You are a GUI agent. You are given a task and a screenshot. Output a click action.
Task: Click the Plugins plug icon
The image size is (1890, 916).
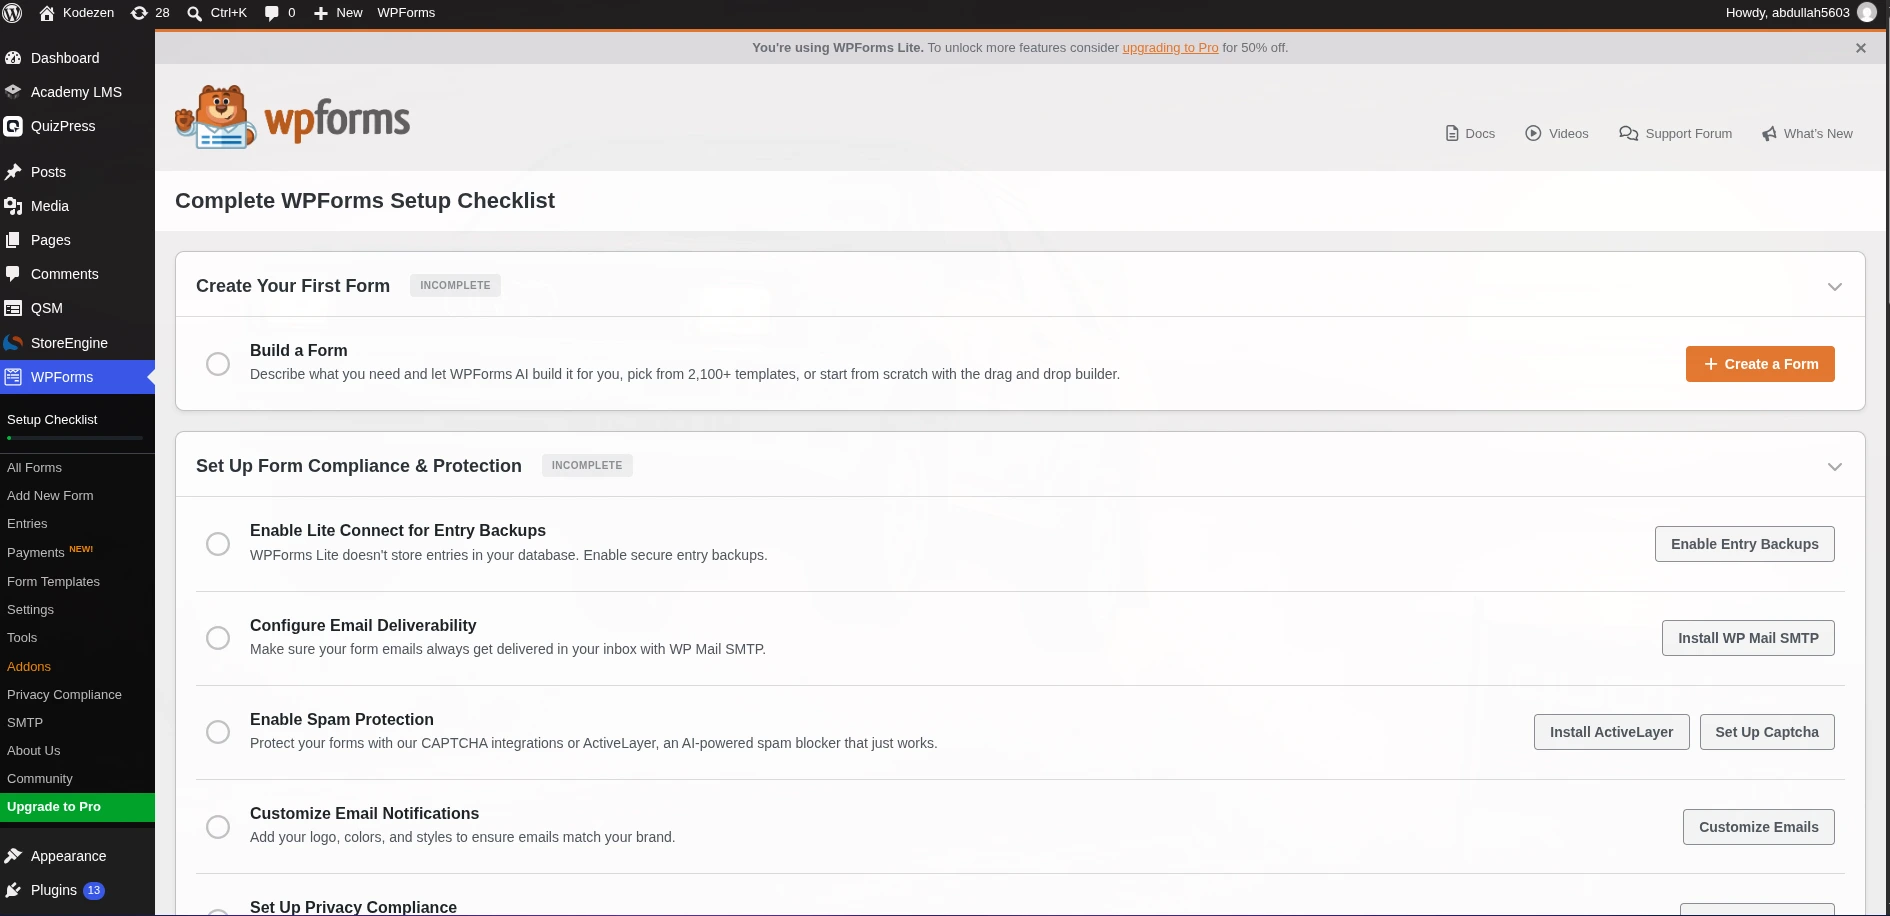(x=13, y=890)
